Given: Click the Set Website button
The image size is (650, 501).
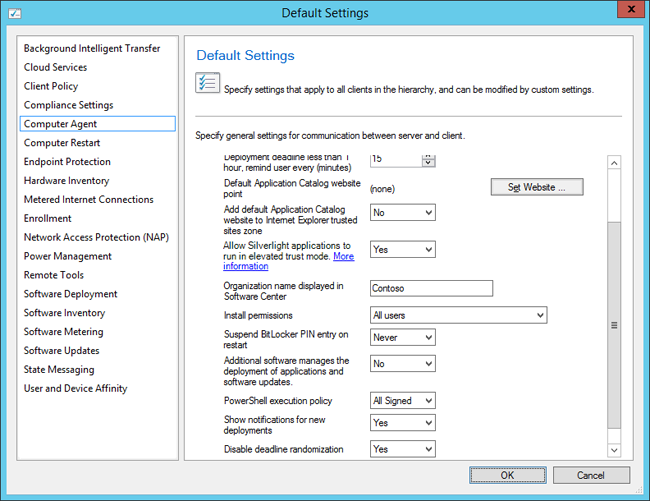Looking at the screenshot, I should pyautogui.click(x=536, y=187).
